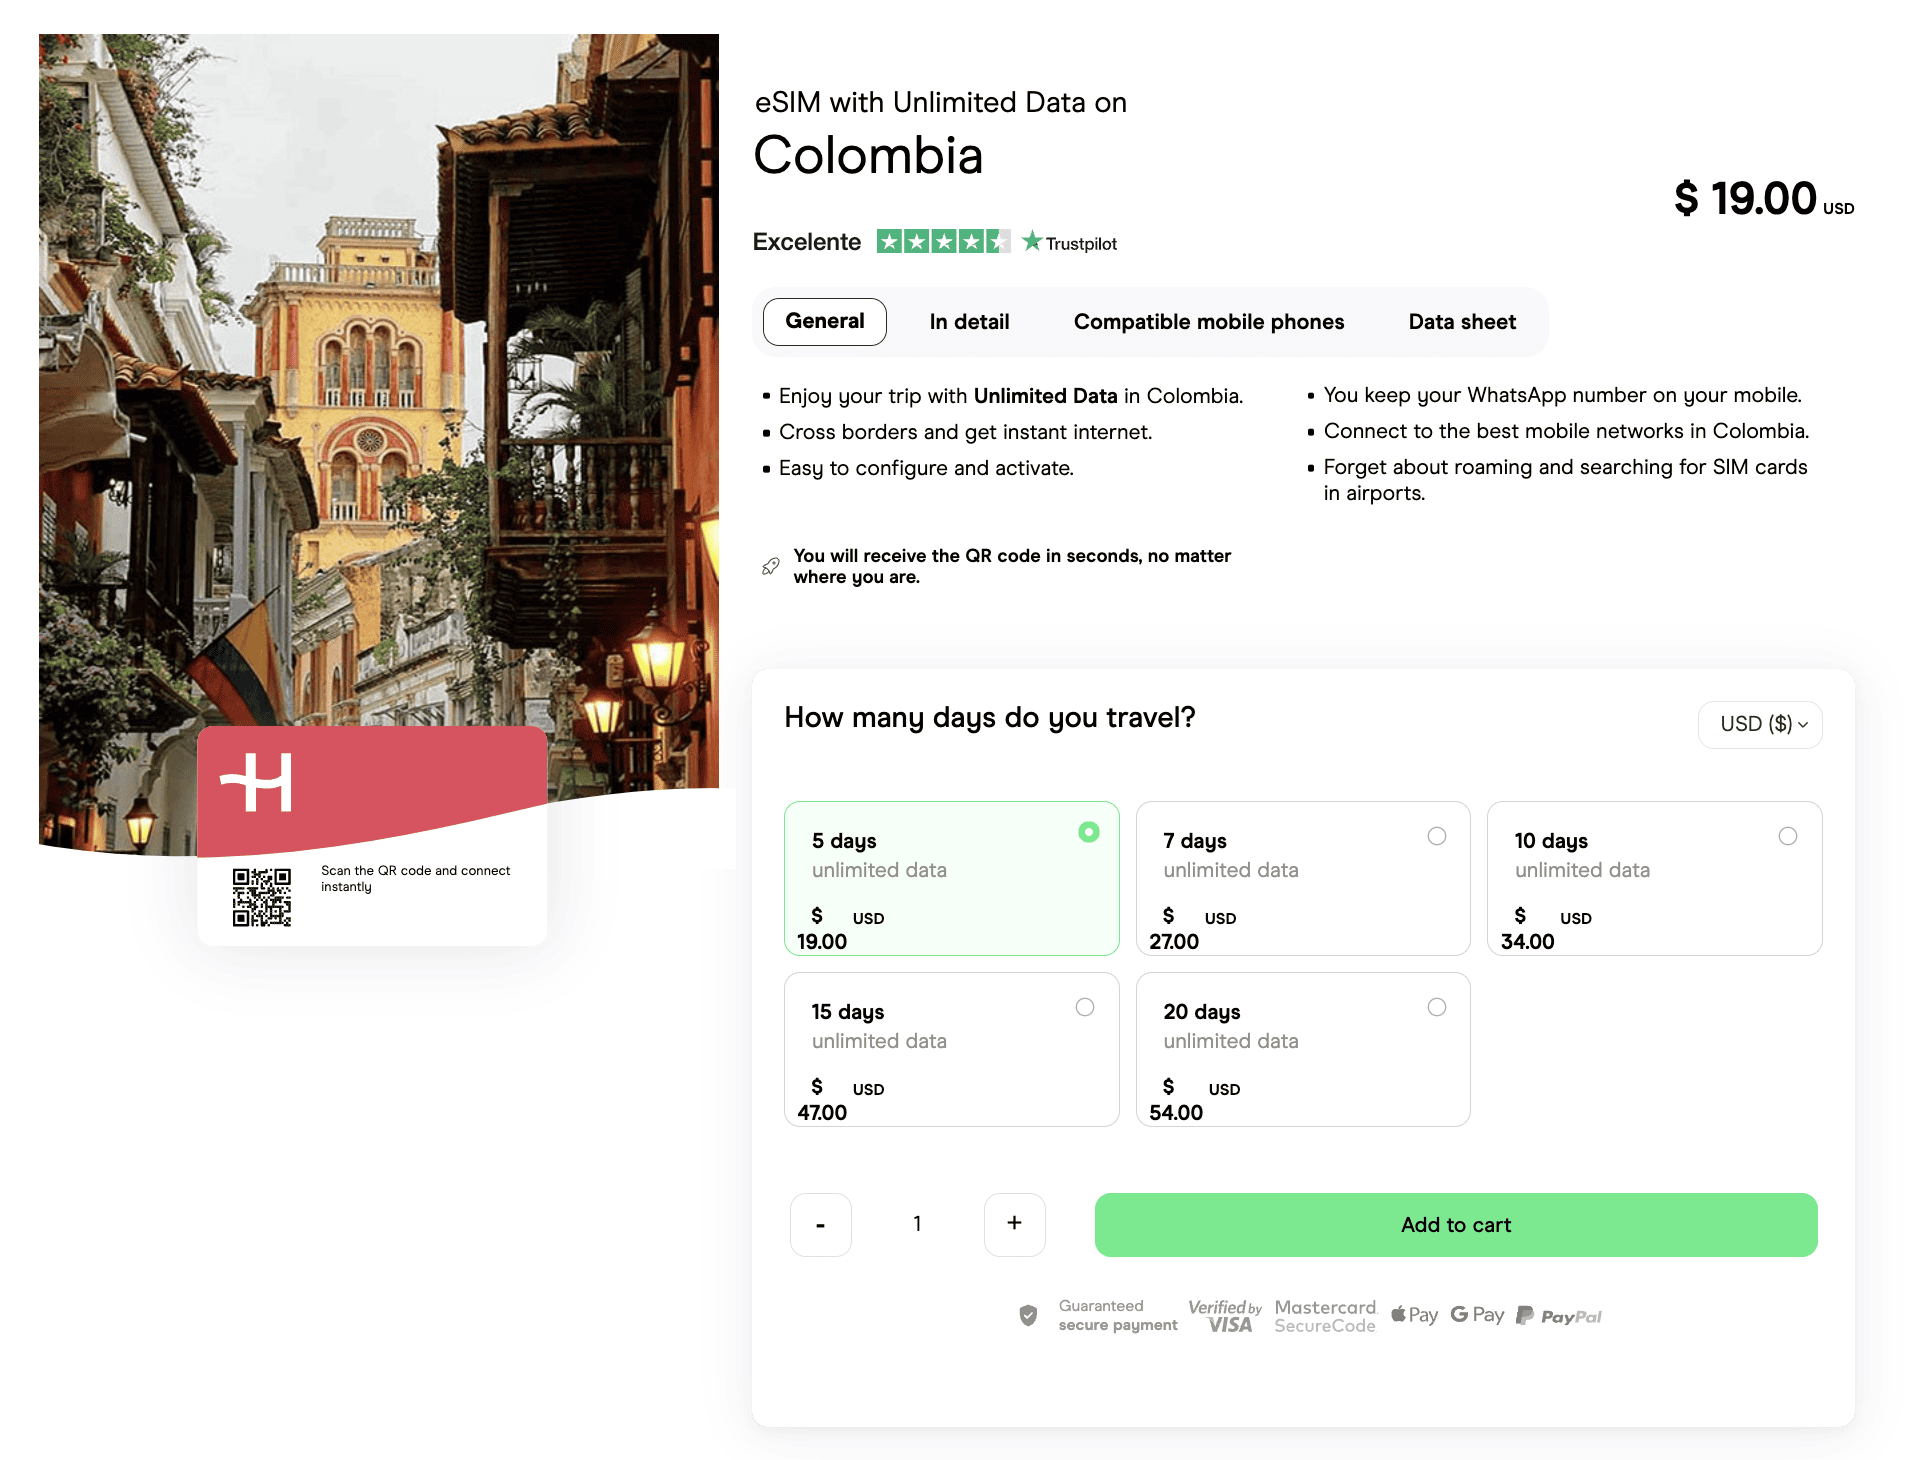
Task: Increase quantity with the plus button
Action: coord(1014,1224)
